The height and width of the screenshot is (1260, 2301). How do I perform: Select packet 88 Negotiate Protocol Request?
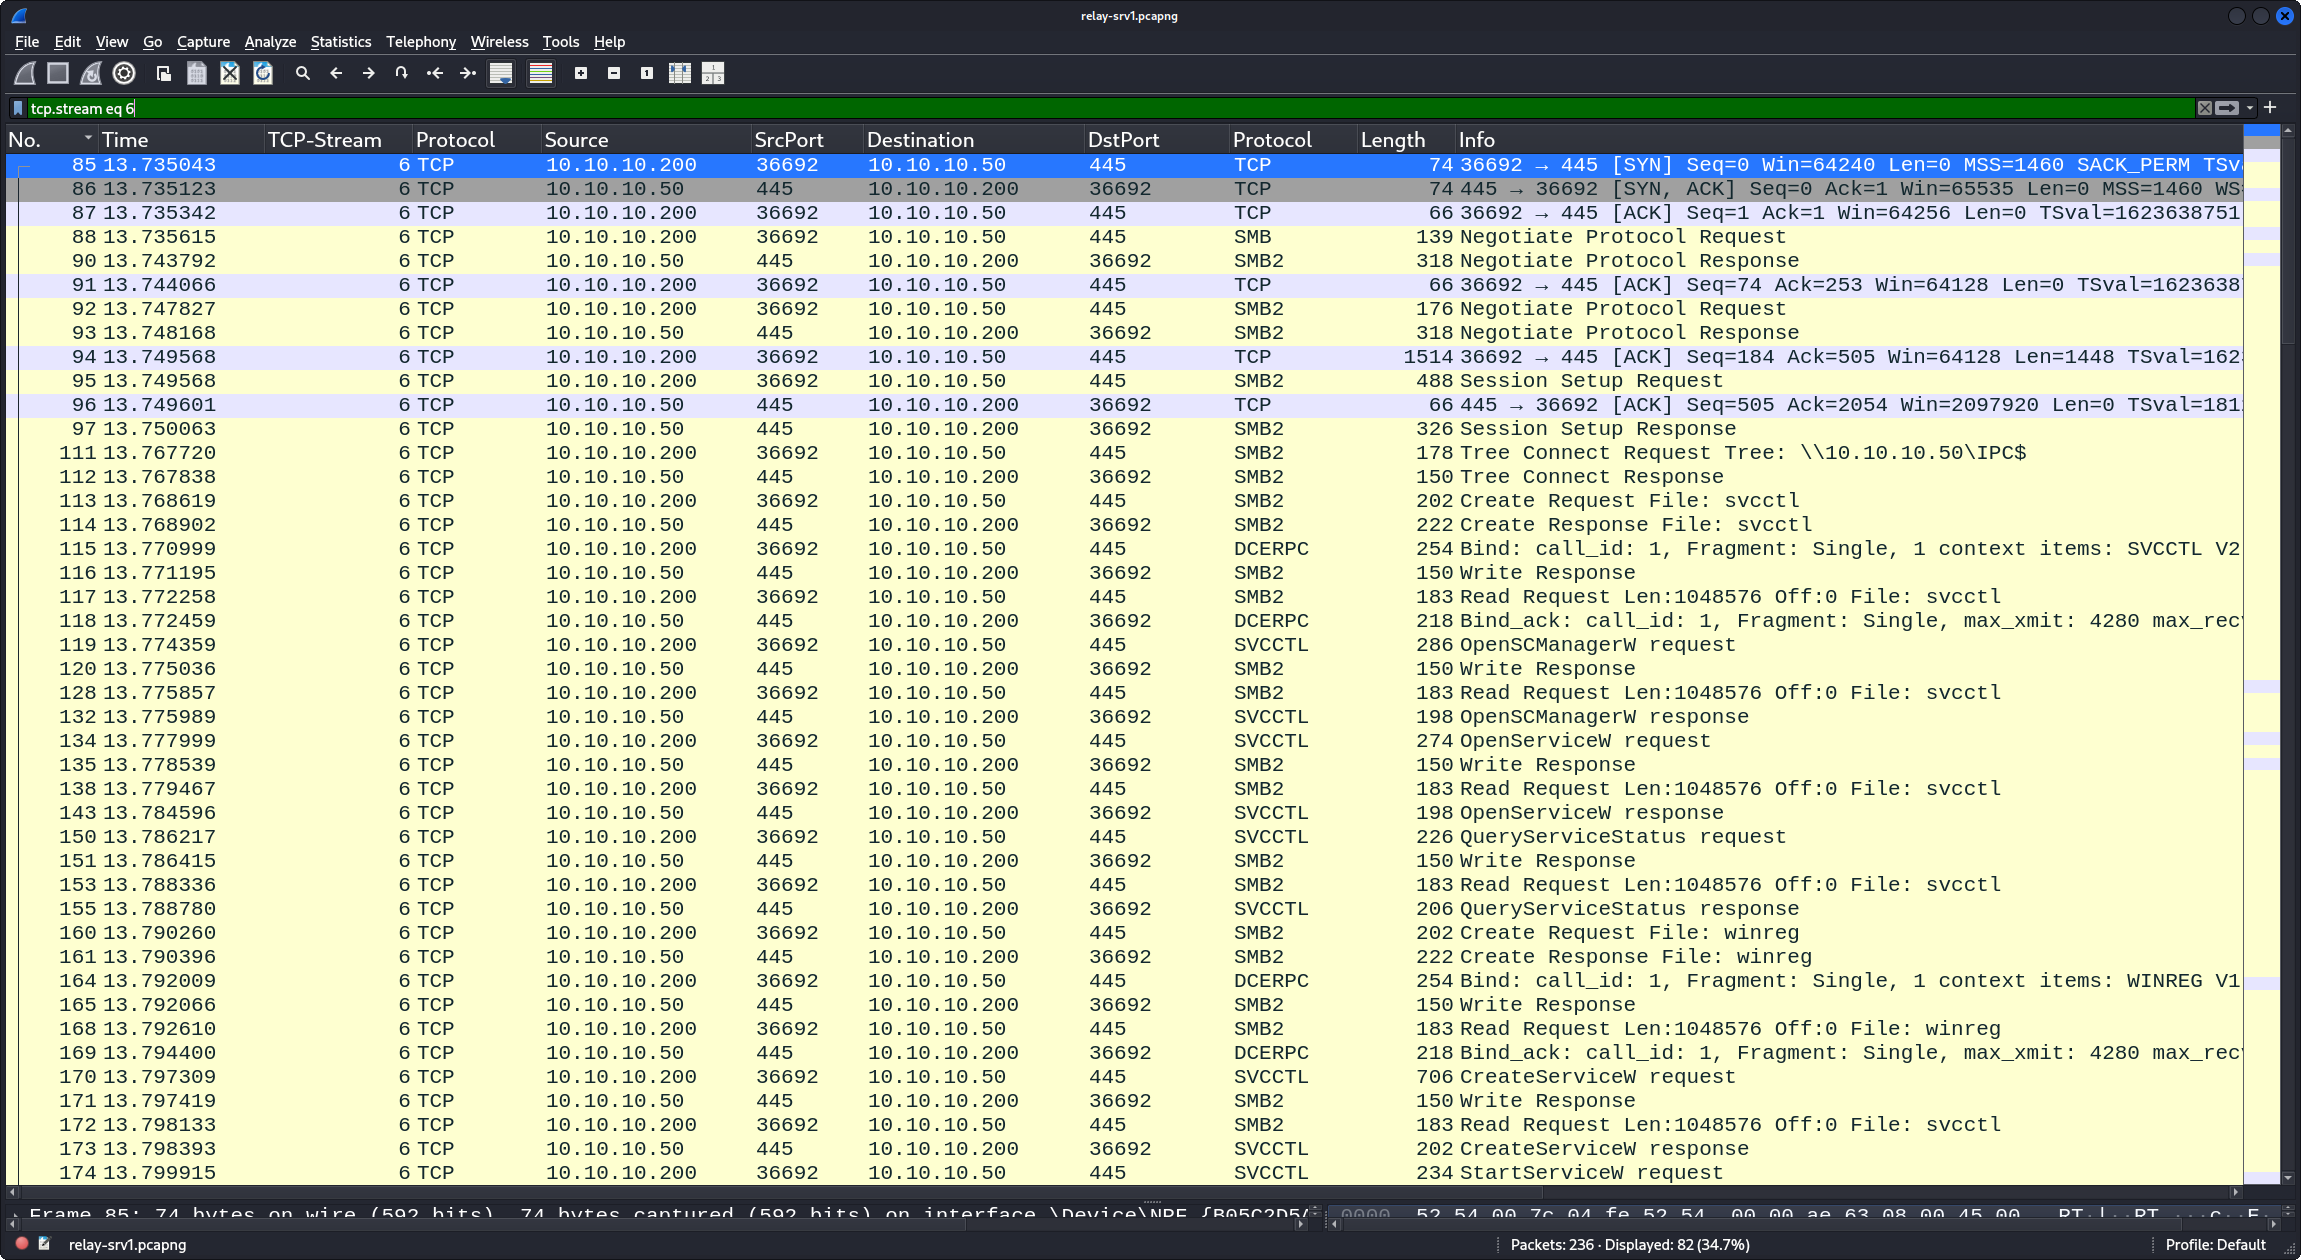(1124, 237)
